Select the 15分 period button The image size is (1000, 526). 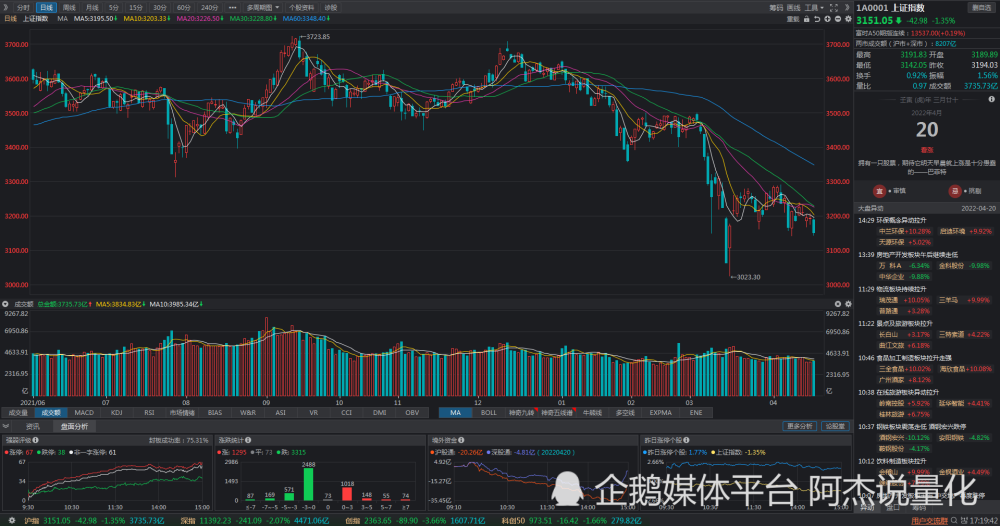136,8
